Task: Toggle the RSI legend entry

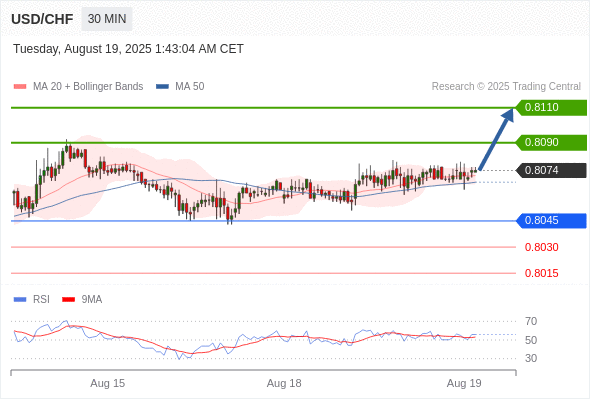Action: coord(32,300)
